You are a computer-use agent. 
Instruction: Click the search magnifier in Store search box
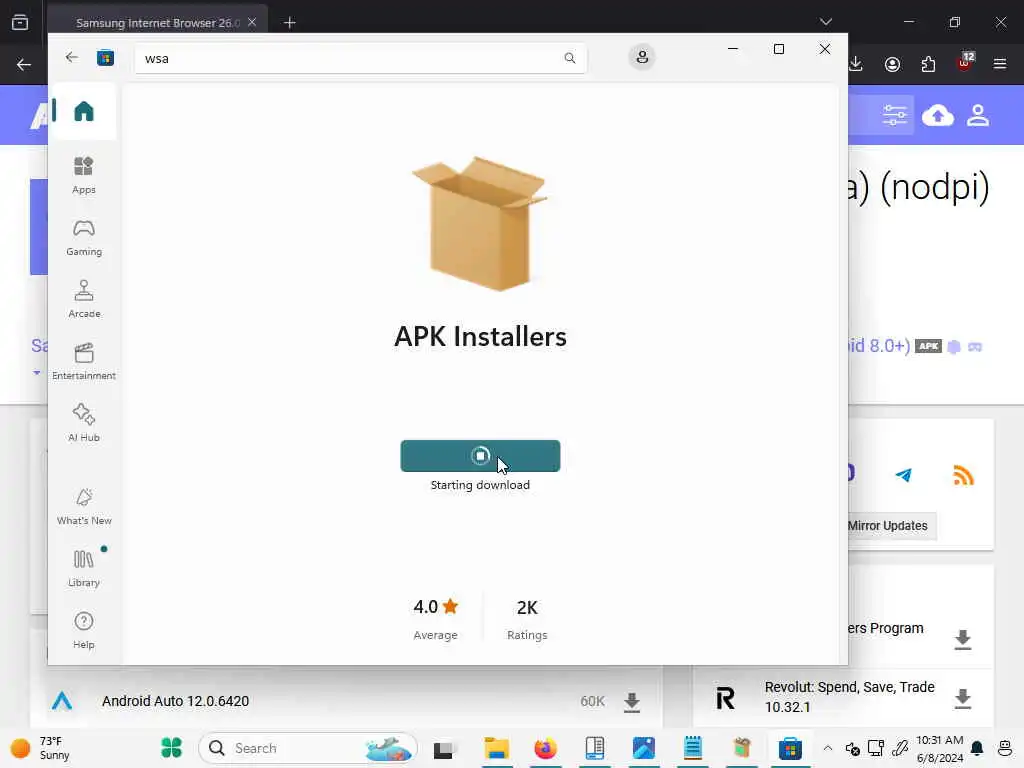[569, 58]
